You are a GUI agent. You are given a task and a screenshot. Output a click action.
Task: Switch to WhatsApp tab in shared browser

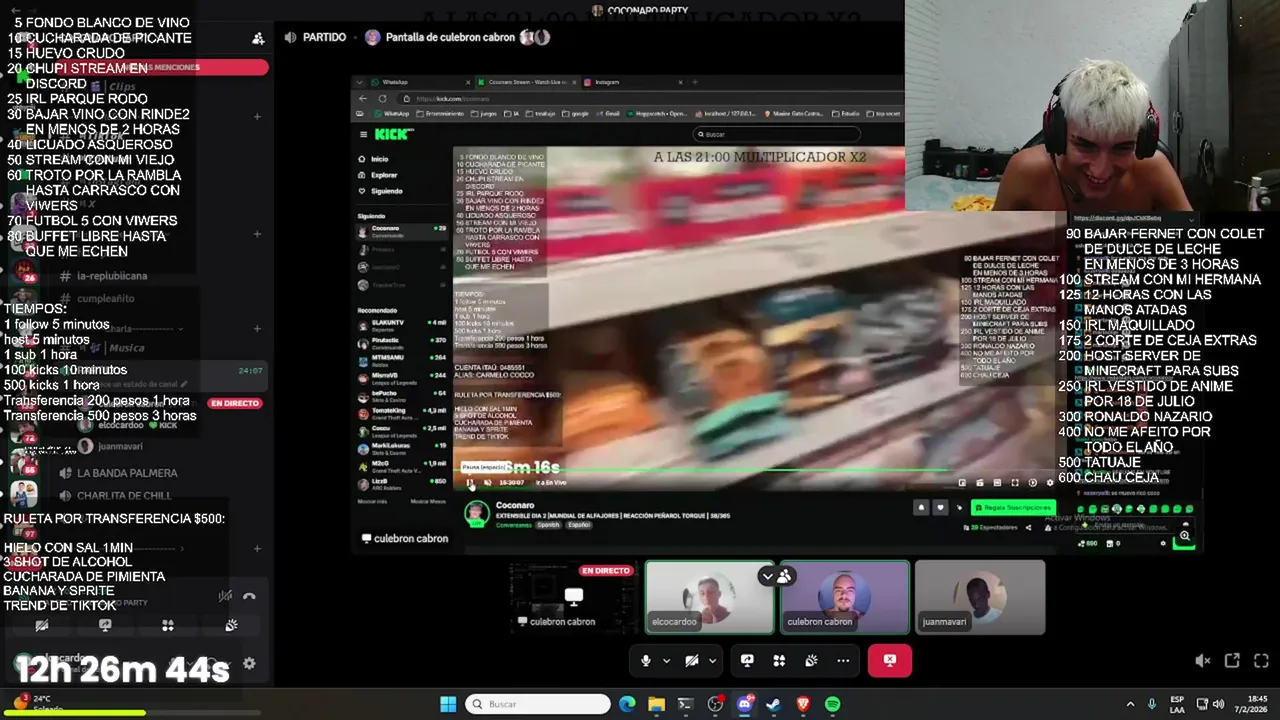(420, 82)
